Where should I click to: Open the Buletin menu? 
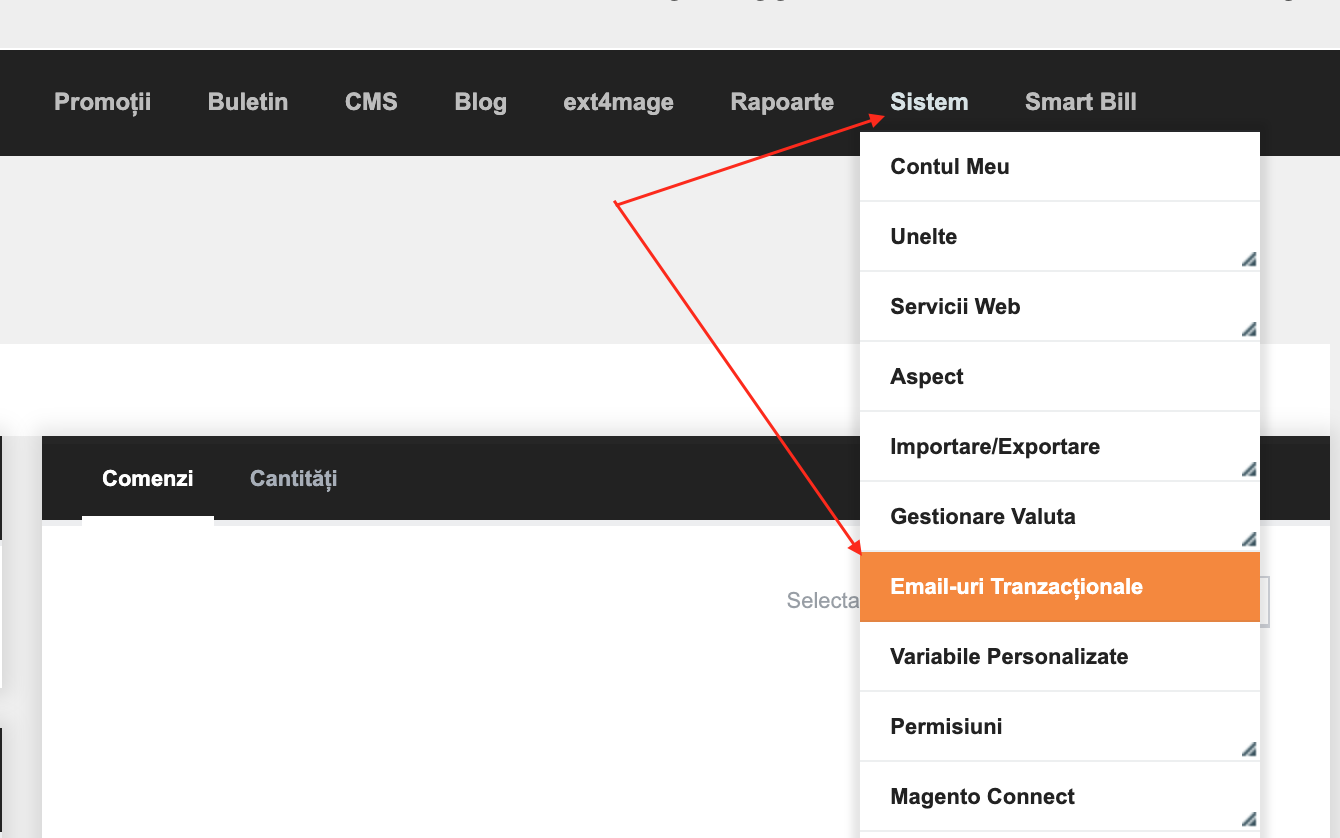(x=248, y=102)
